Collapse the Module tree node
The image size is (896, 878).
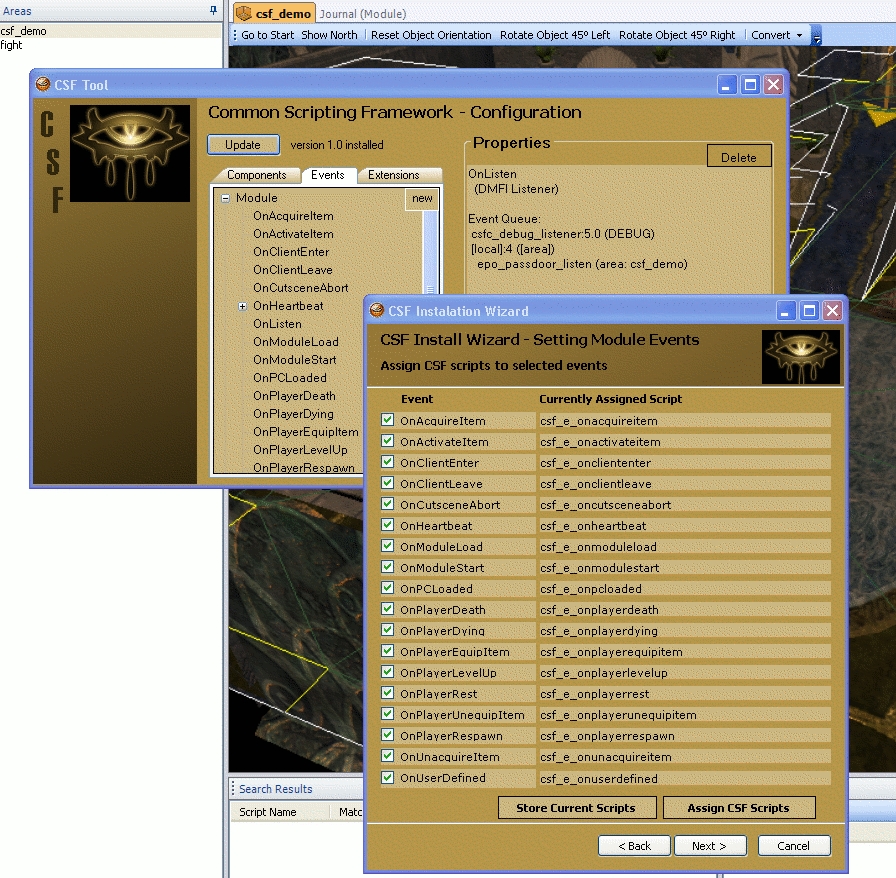[x=226, y=198]
